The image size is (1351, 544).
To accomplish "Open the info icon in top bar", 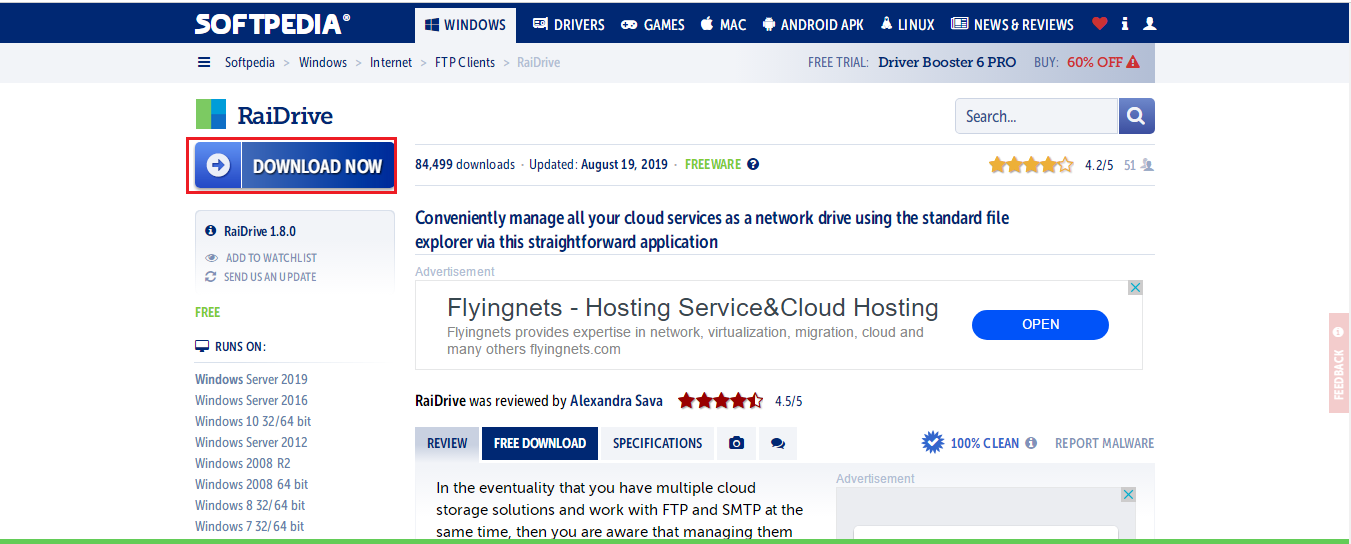I will (x=1125, y=24).
